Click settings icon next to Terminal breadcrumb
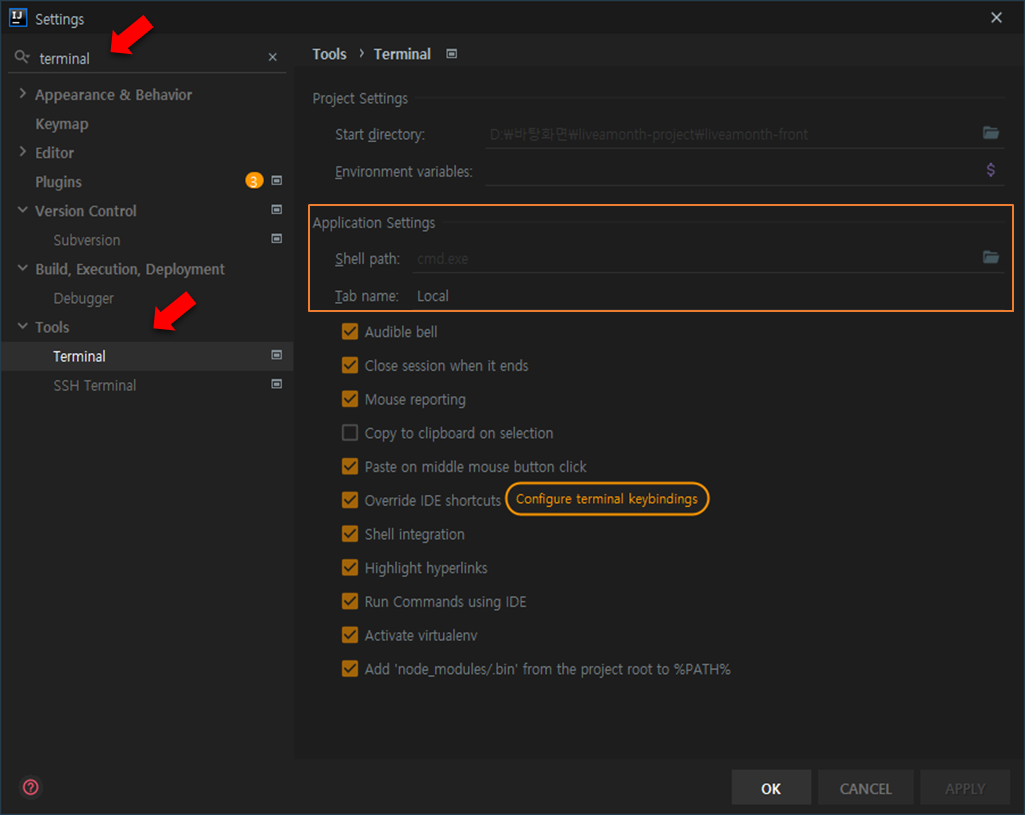This screenshot has height=815, width=1025. (451, 53)
